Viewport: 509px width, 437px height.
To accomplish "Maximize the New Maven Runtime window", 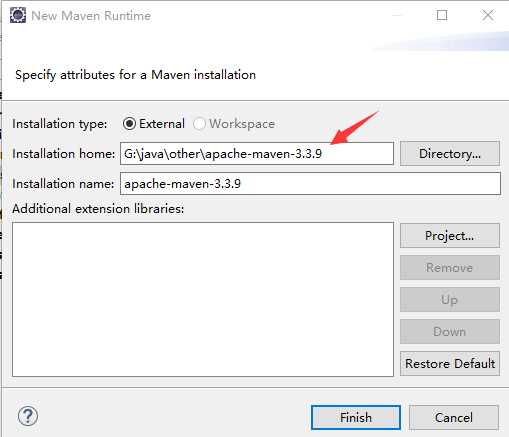I will coord(442,15).
